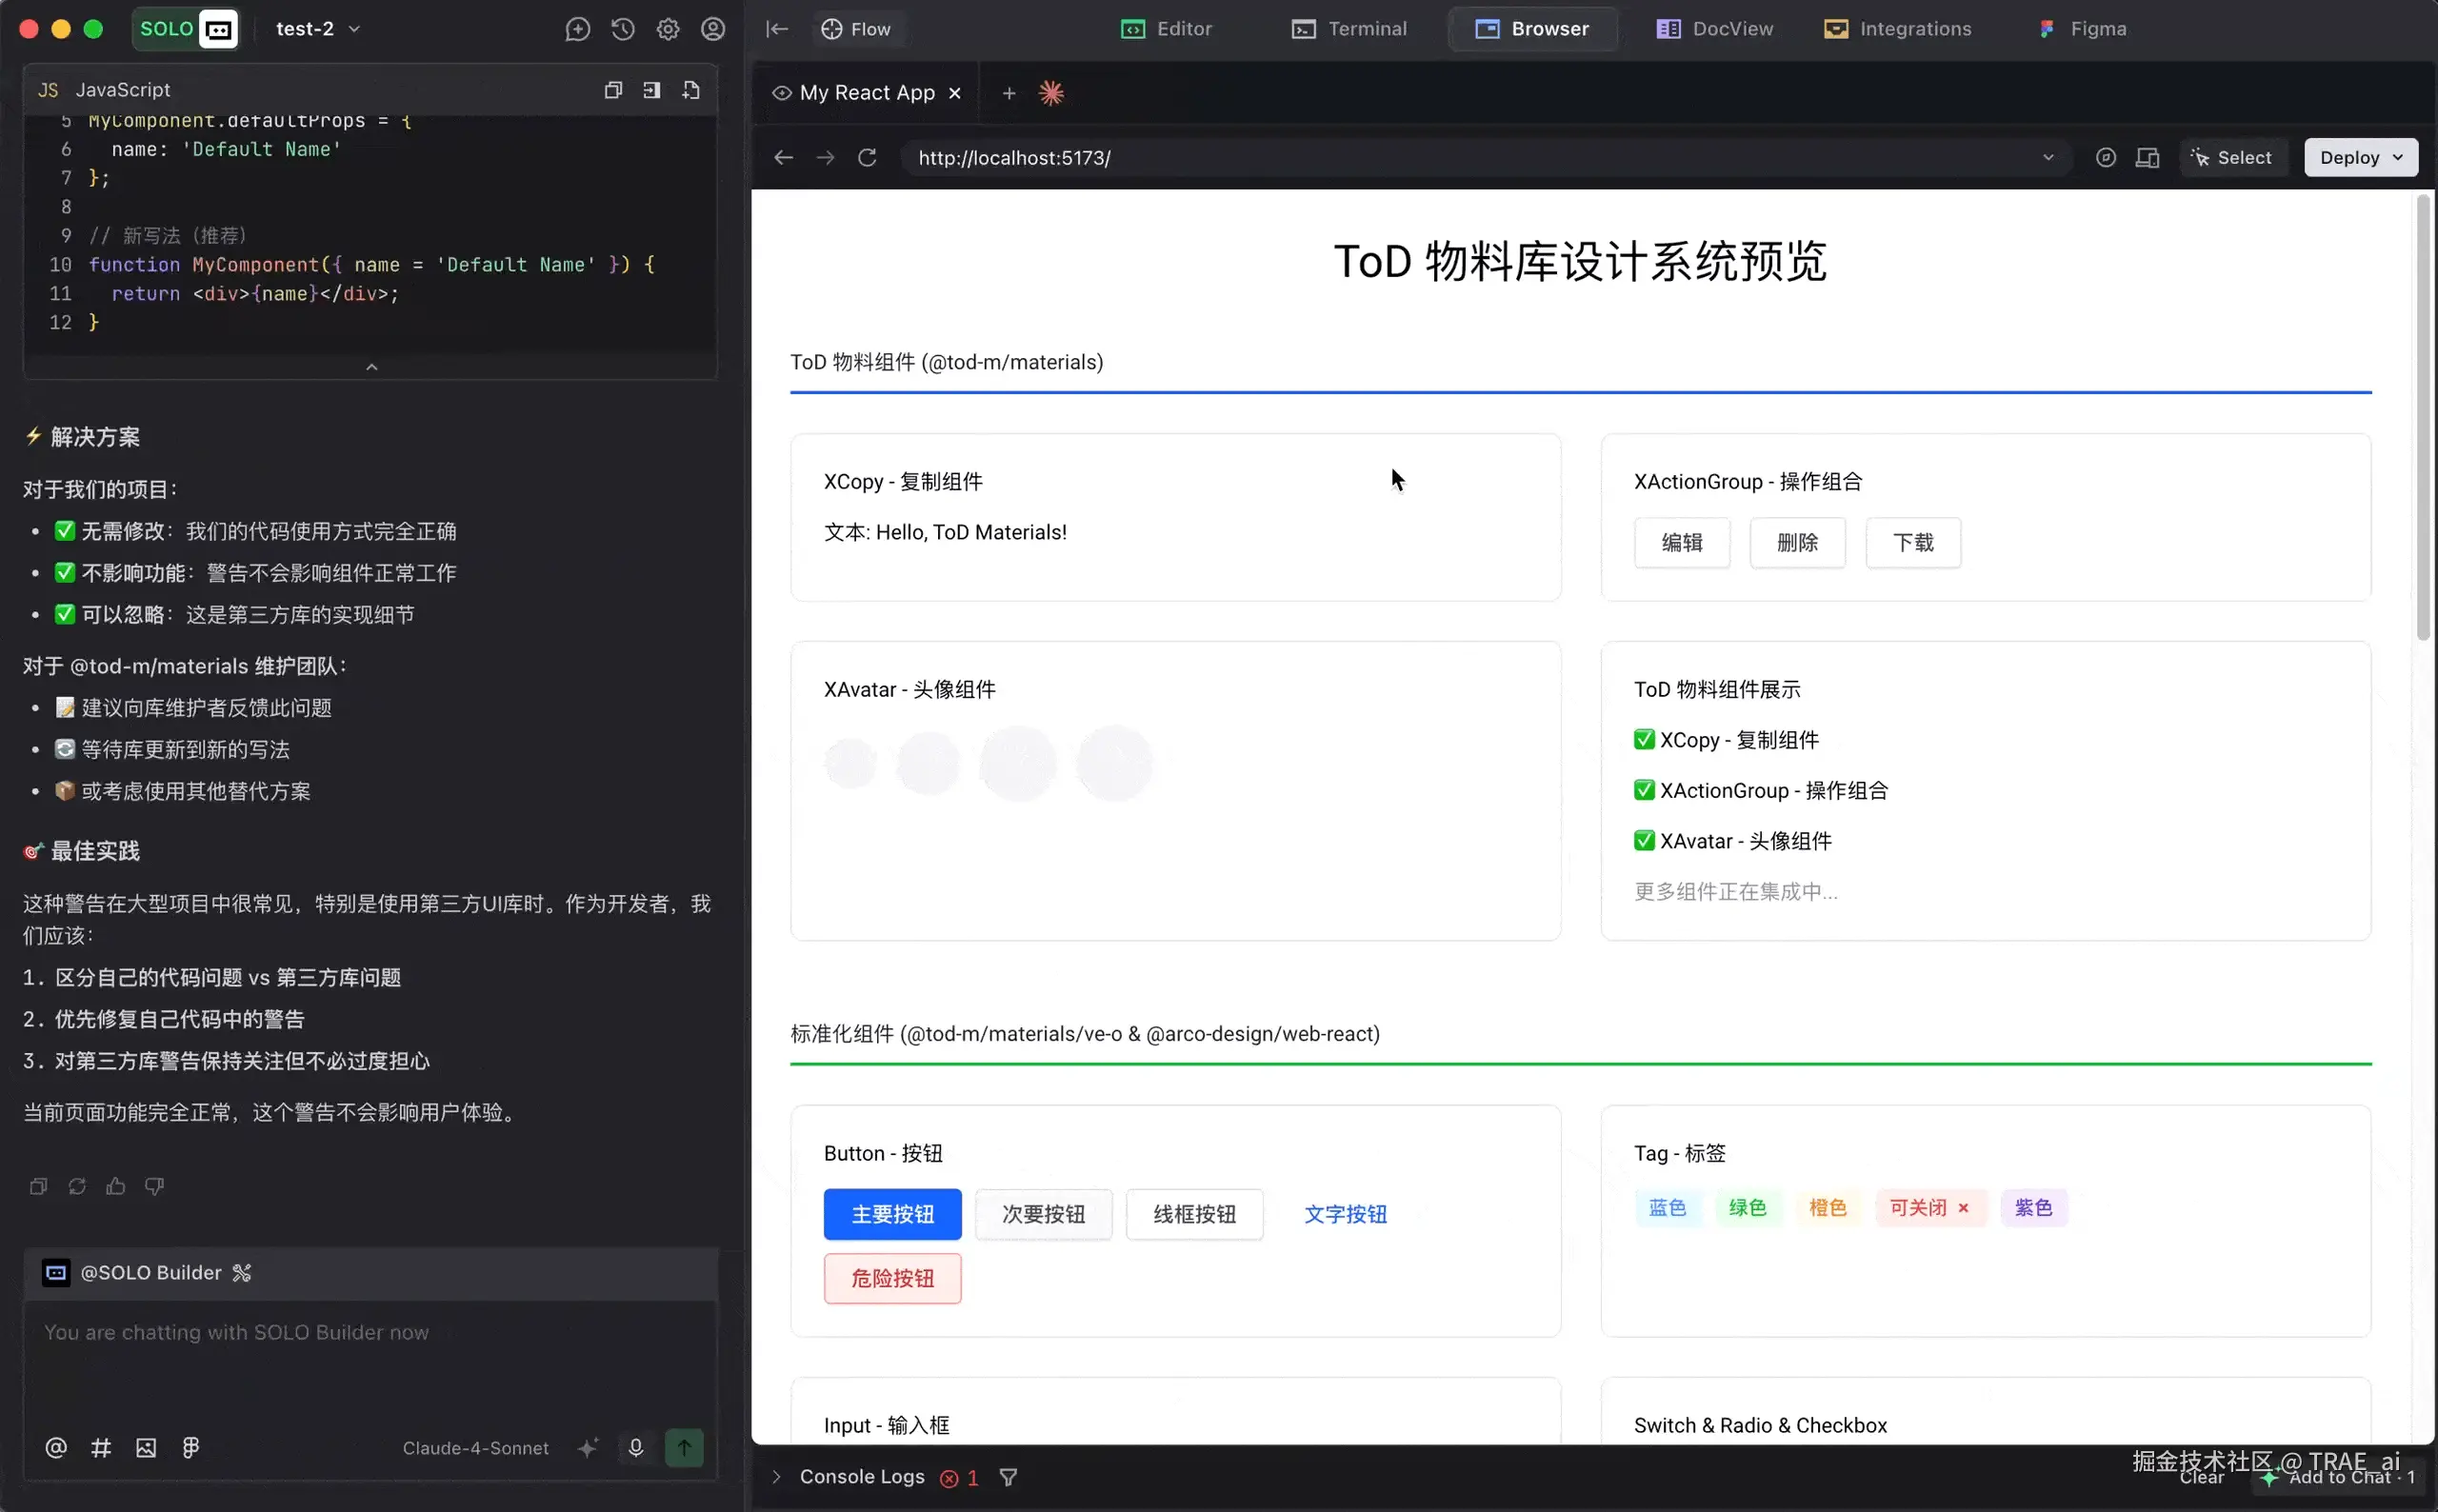The width and height of the screenshot is (2438, 1512).
Task: Click the localhost URL address field
Action: click(x=1470, y=157)
